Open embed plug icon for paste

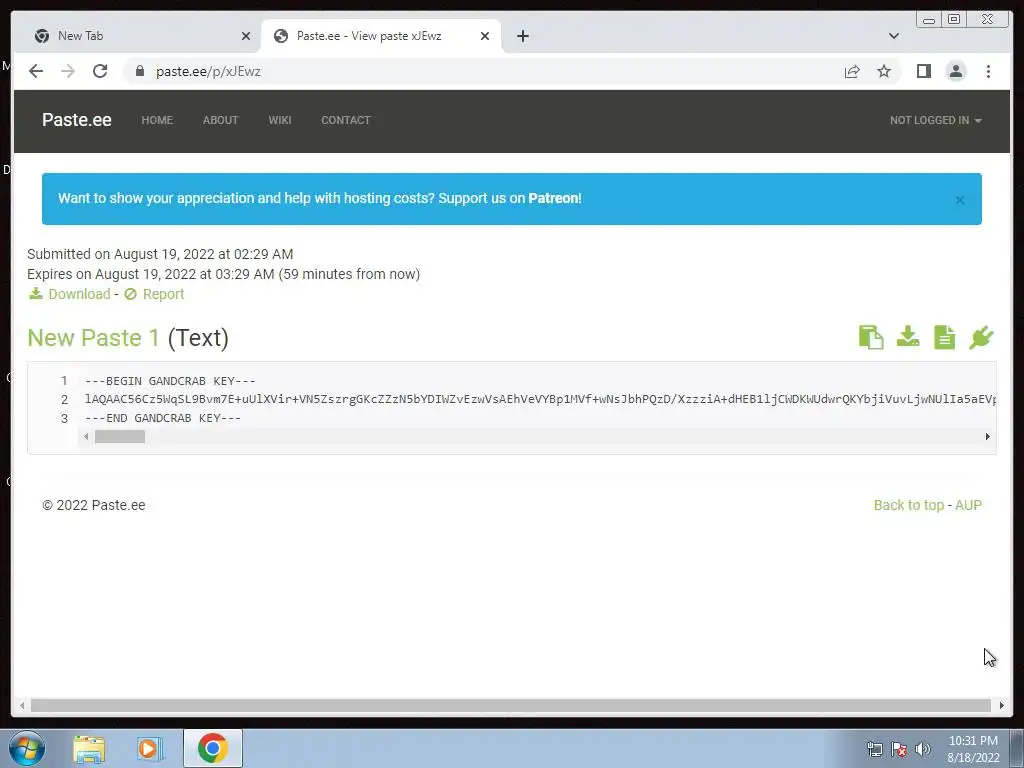pyautogui.click(x=981, y=338)
